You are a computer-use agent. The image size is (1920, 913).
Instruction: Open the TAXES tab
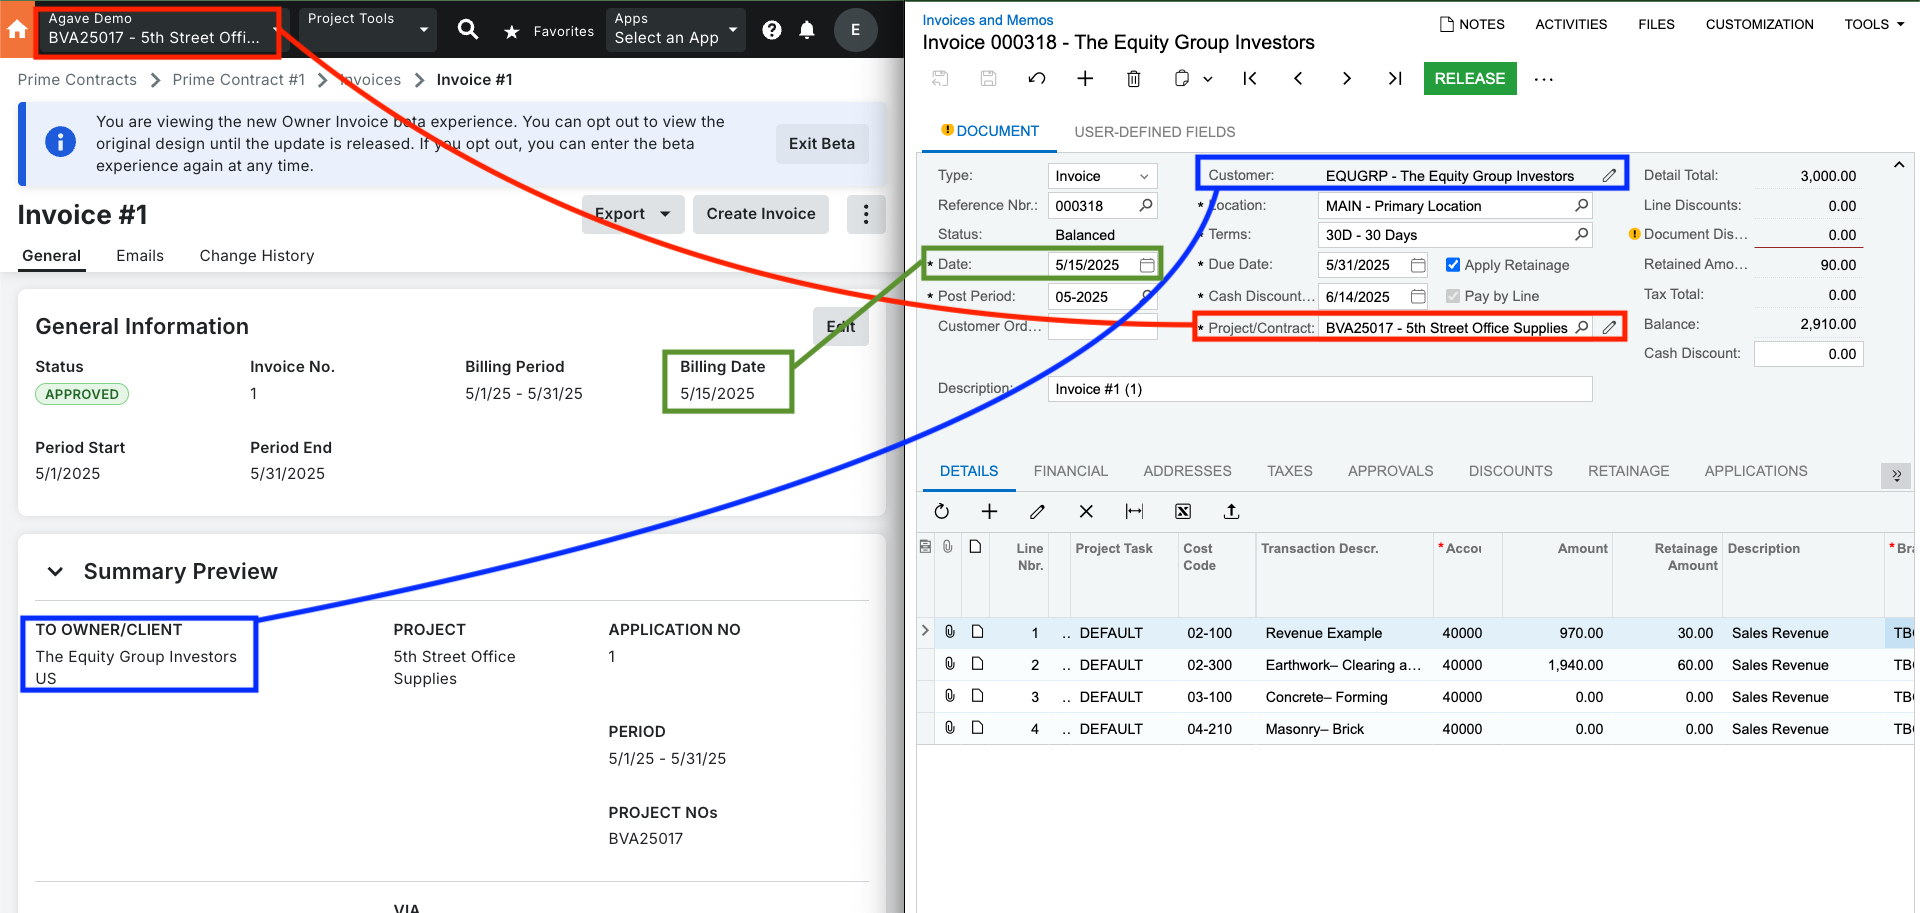click(1290, 471)
